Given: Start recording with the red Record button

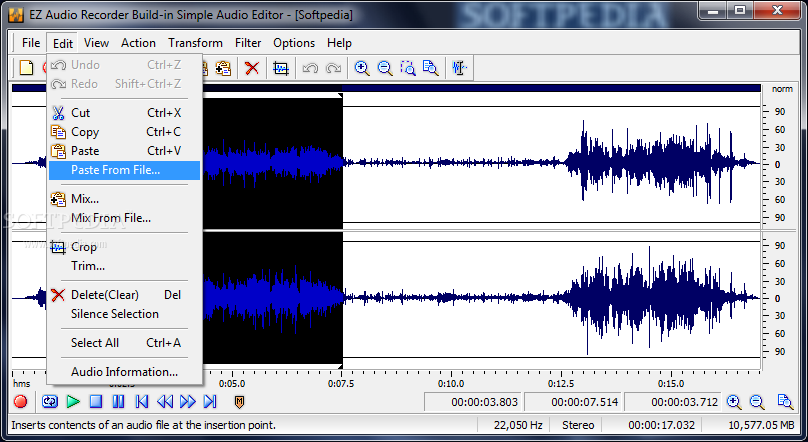Looking at the screenshot, I should coord(21,401).
